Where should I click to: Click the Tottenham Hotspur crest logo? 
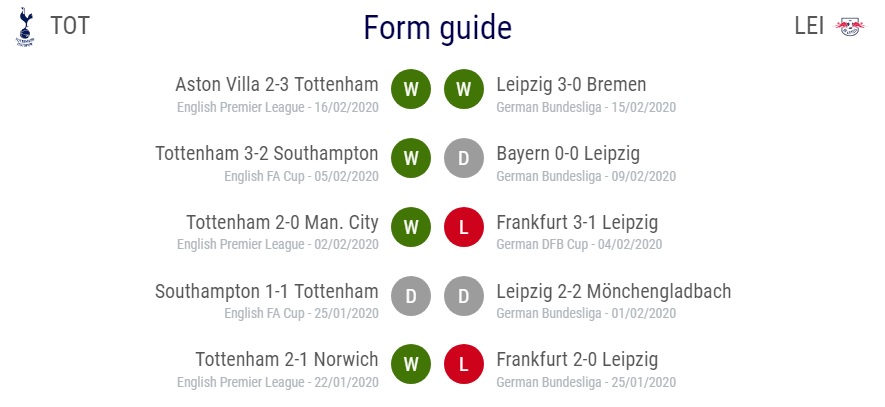25,27
